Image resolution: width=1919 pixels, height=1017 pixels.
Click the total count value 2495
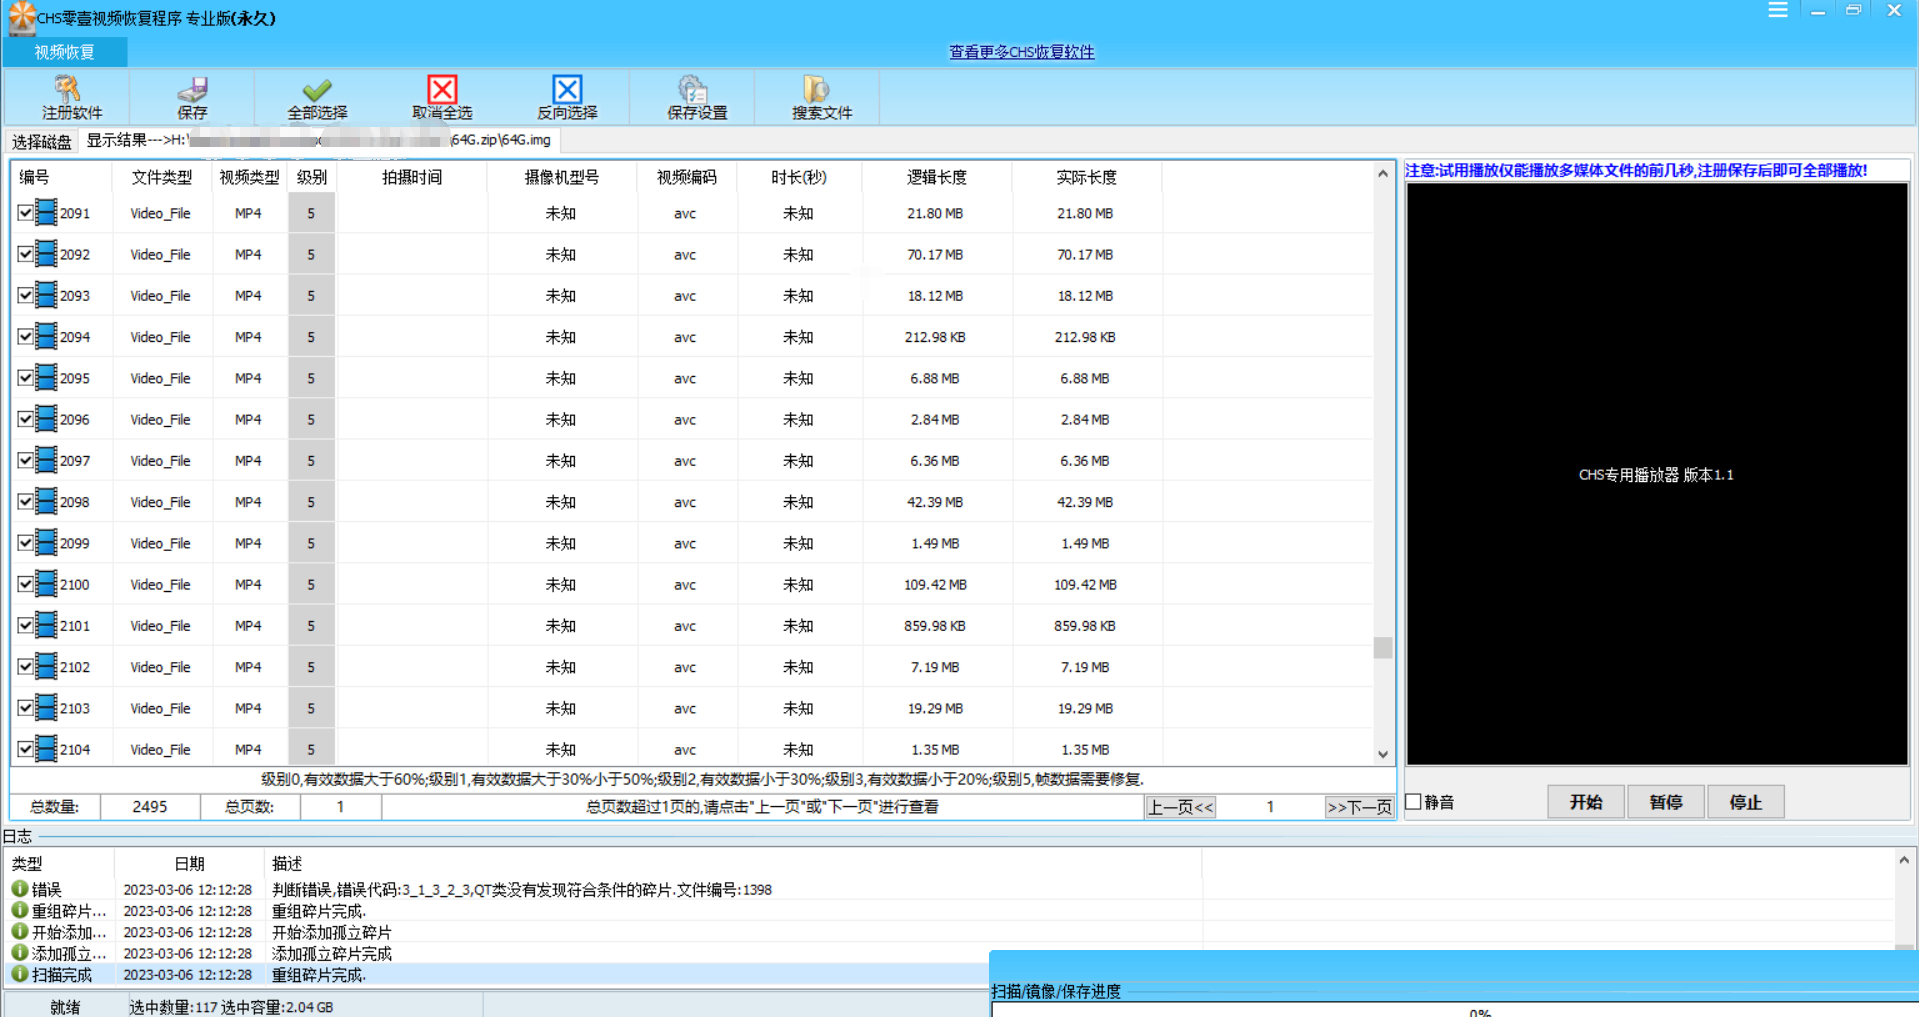150,807
